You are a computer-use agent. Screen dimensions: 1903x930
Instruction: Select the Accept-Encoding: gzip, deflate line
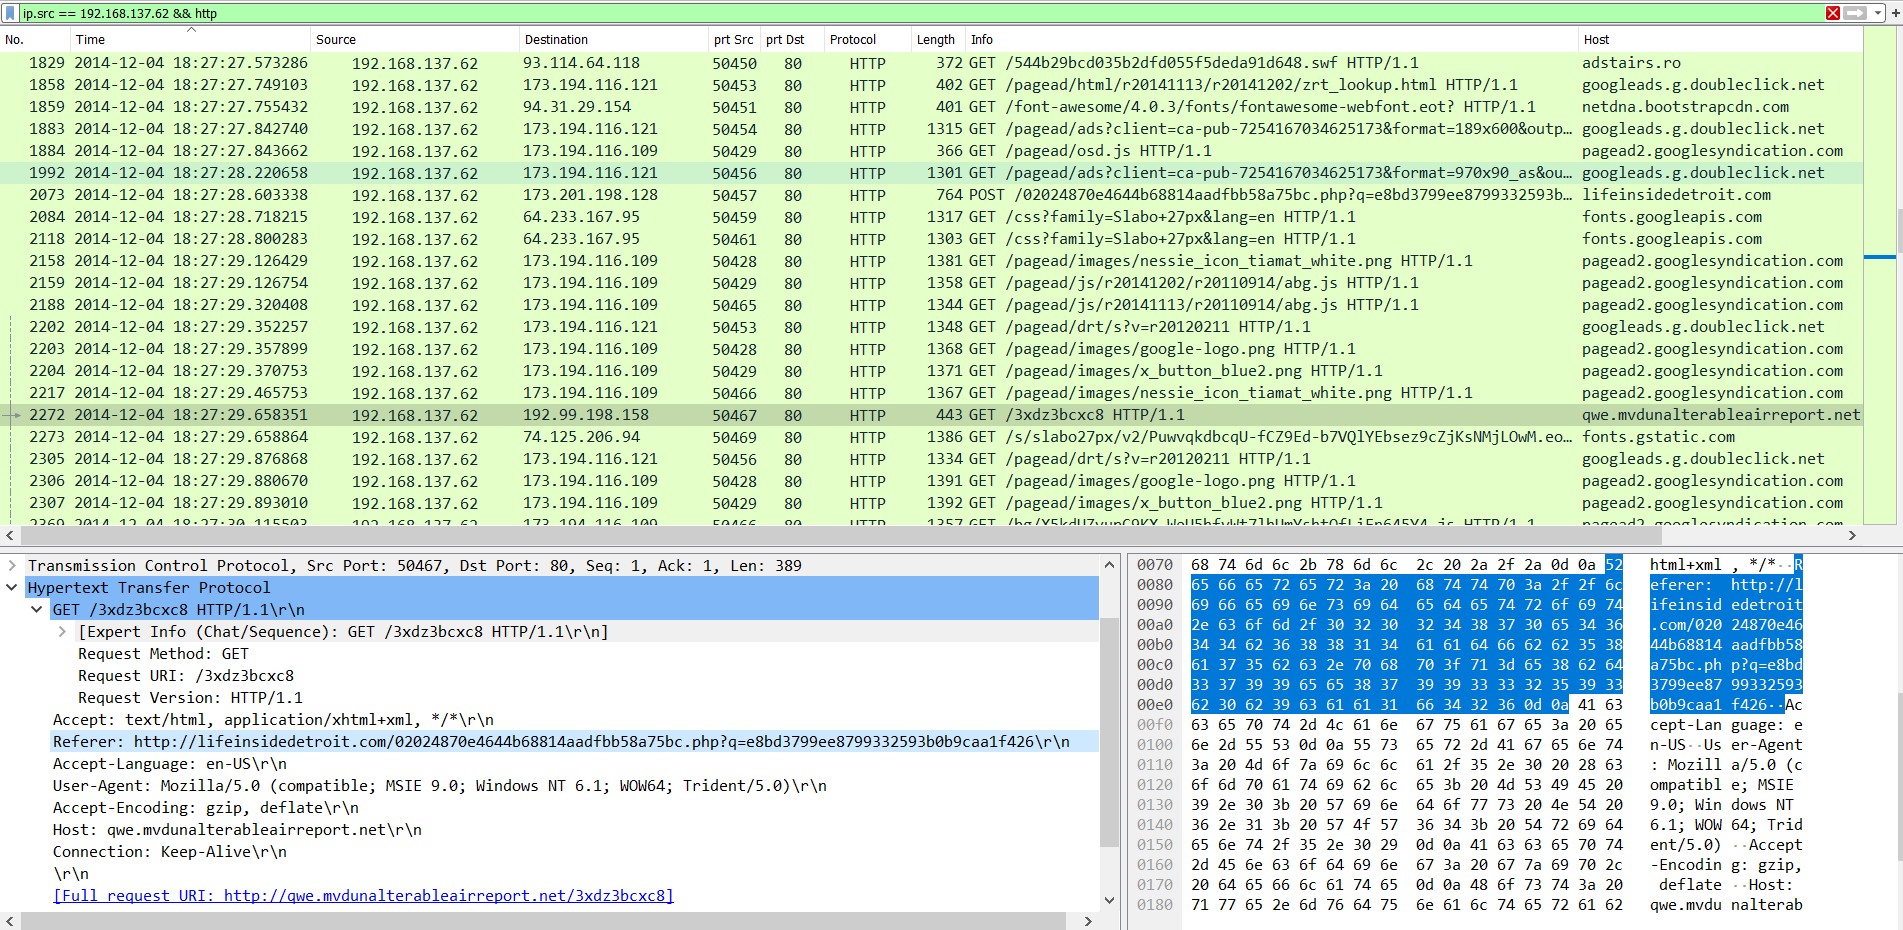[205, 808]
